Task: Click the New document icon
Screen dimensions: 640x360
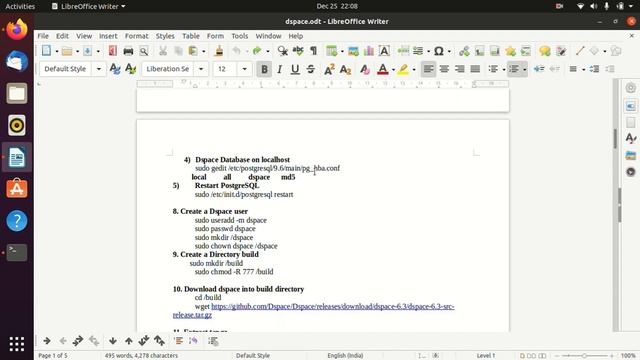Action: click(47, 51)
